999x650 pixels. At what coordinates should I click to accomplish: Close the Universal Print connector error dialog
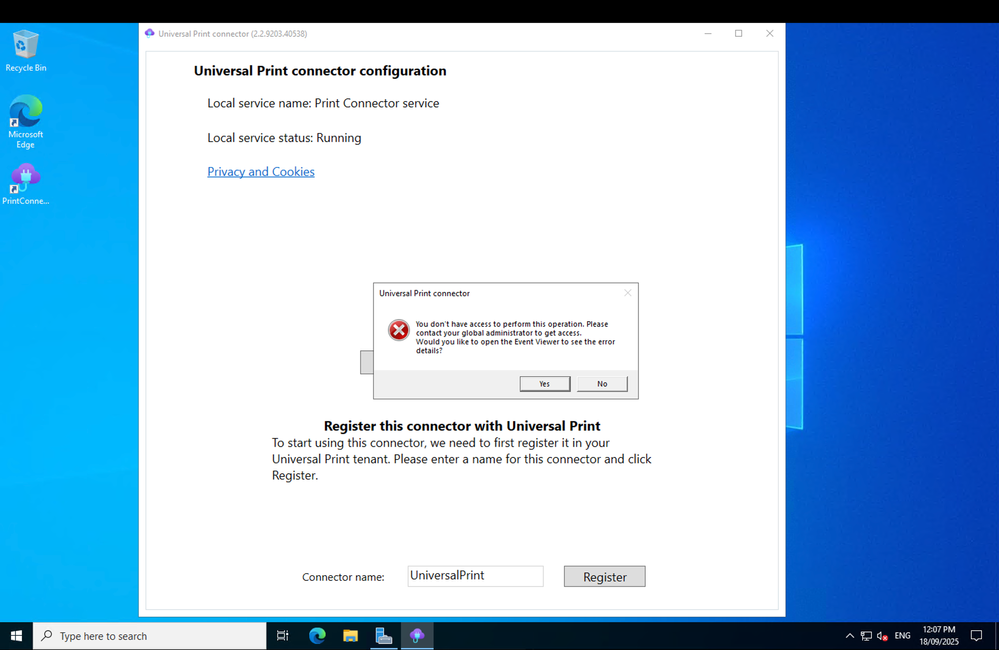click(x=628, y=293)
